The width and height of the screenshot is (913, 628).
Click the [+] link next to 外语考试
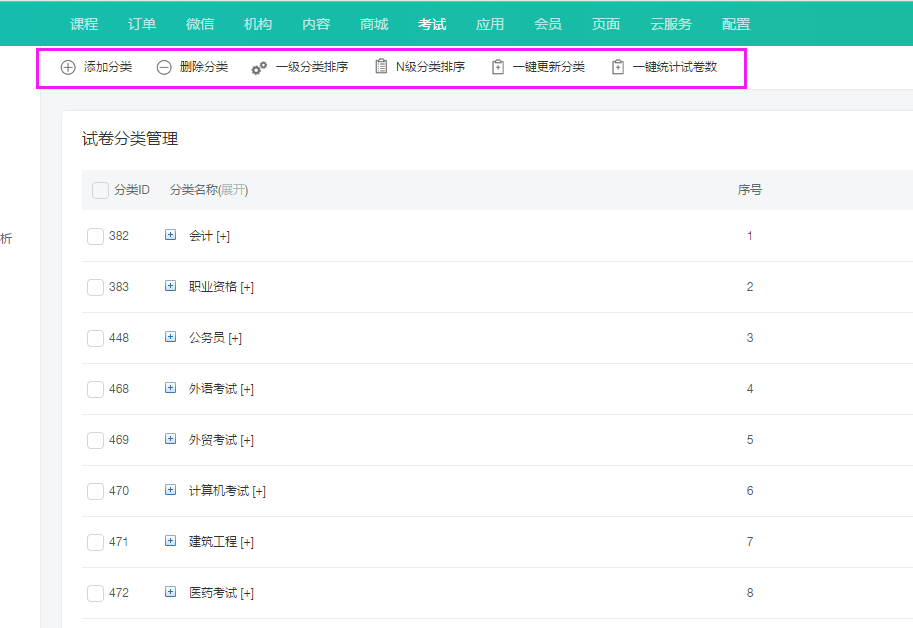pos(247,389)
